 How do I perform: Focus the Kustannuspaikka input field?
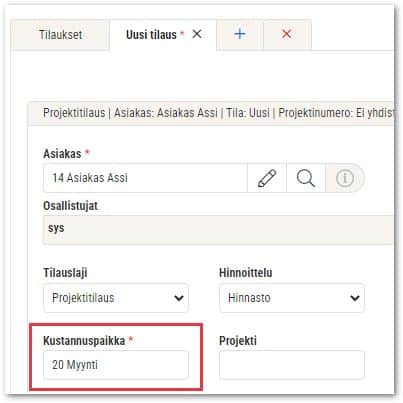coord(116,365)
